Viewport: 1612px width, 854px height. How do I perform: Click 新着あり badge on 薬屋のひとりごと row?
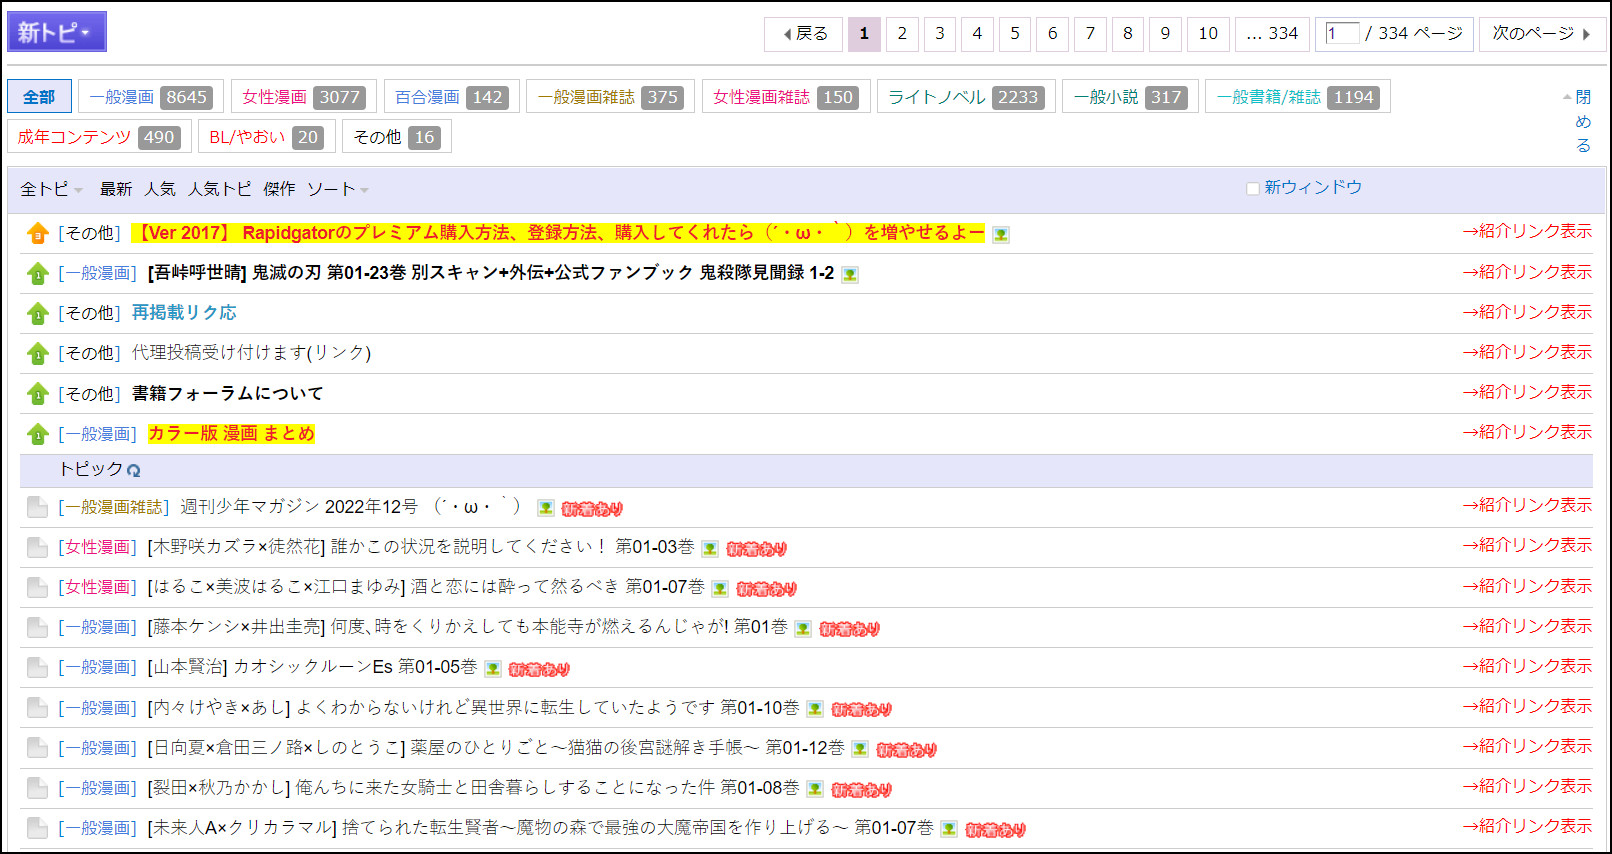(907, 750)
